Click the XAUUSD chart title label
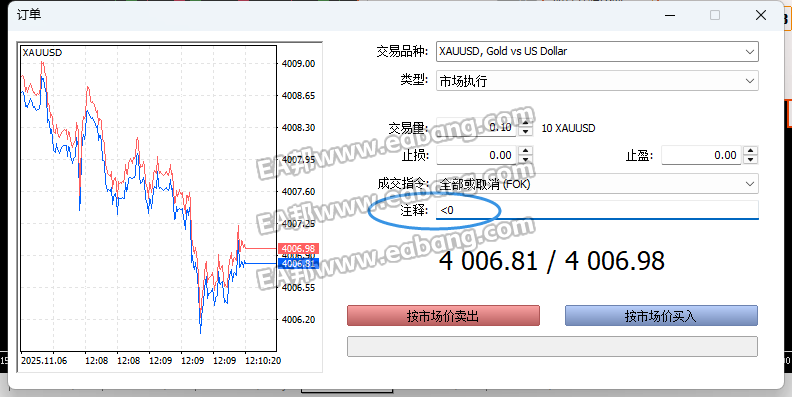The image size is (792, 397). click(x=42, y=53)
